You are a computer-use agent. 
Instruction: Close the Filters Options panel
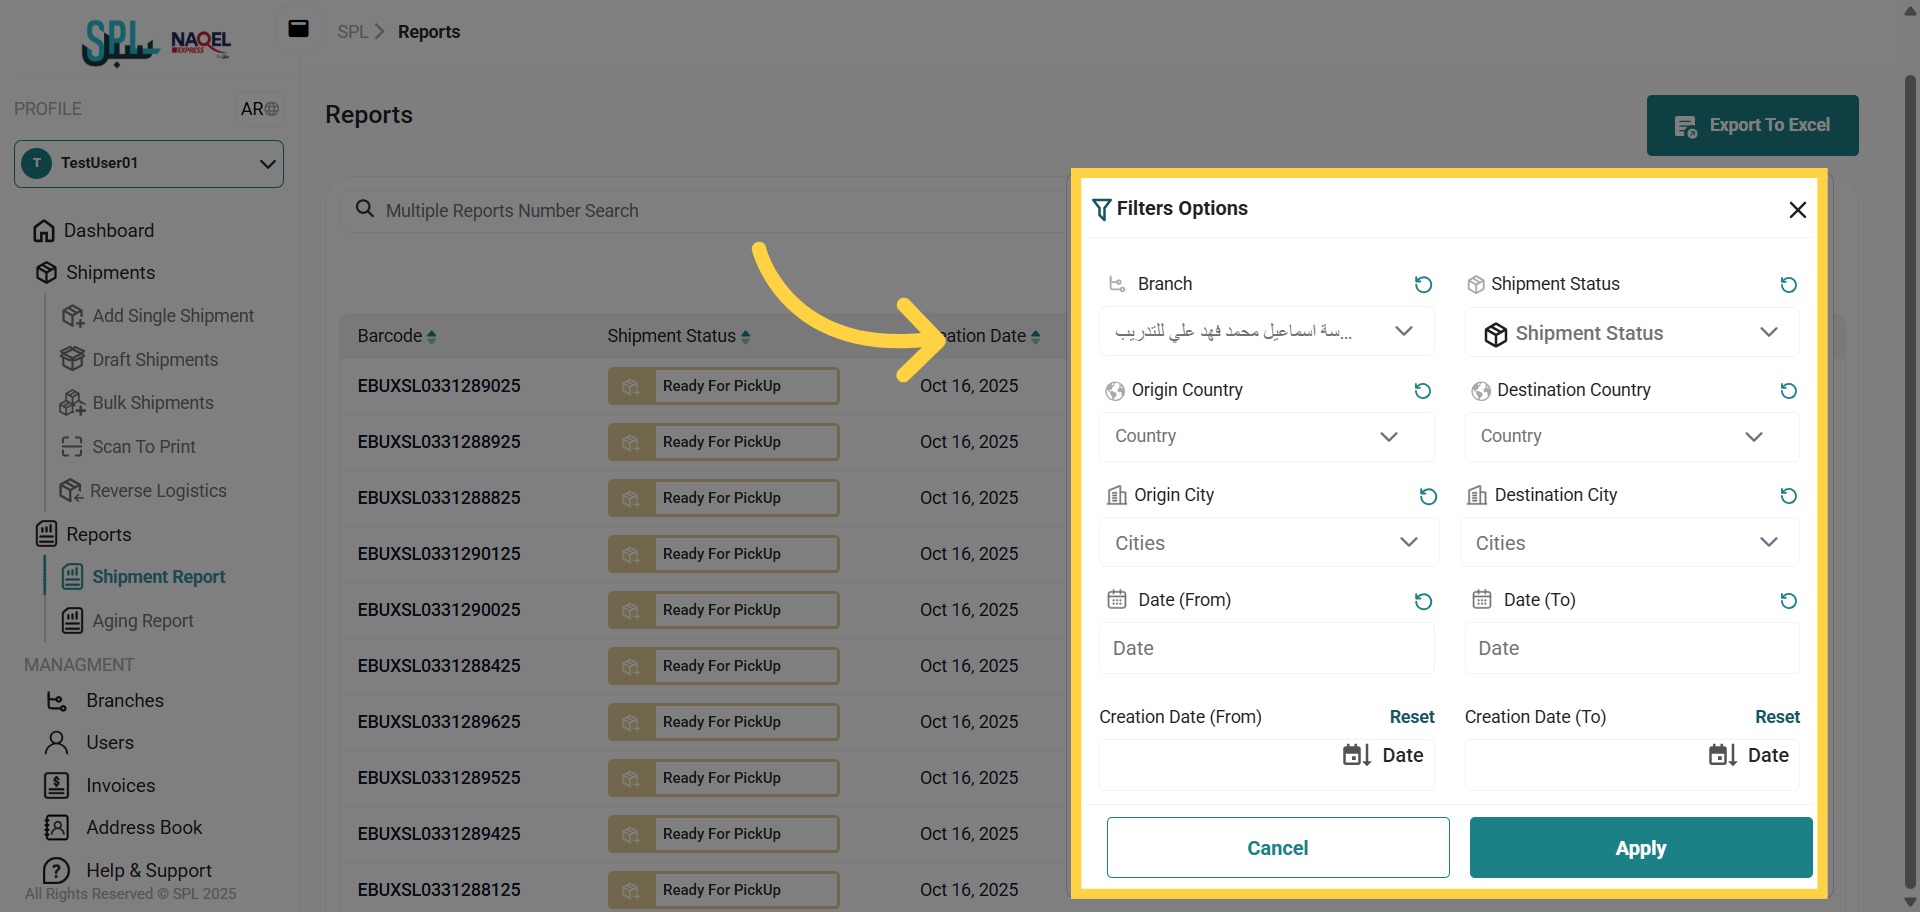point(1797,210)
